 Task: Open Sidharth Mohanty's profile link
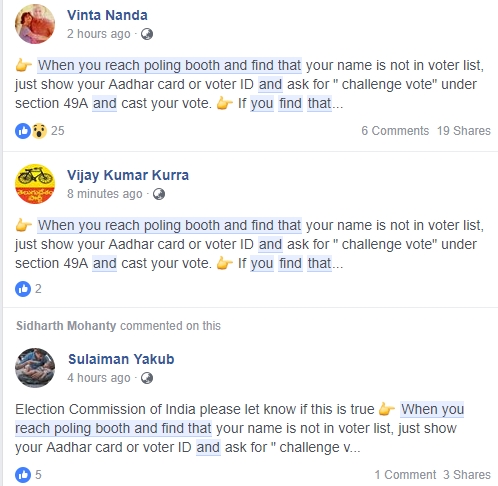pos(66,326)
